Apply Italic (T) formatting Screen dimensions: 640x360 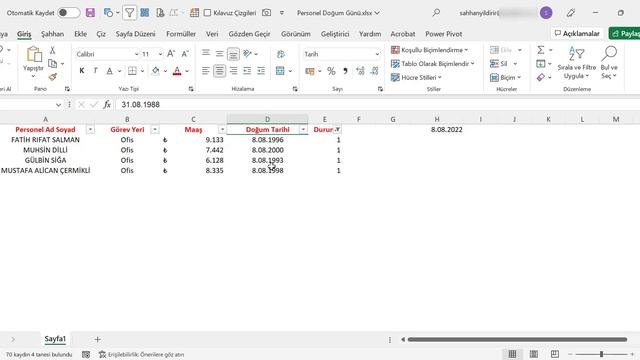(96, 71)
